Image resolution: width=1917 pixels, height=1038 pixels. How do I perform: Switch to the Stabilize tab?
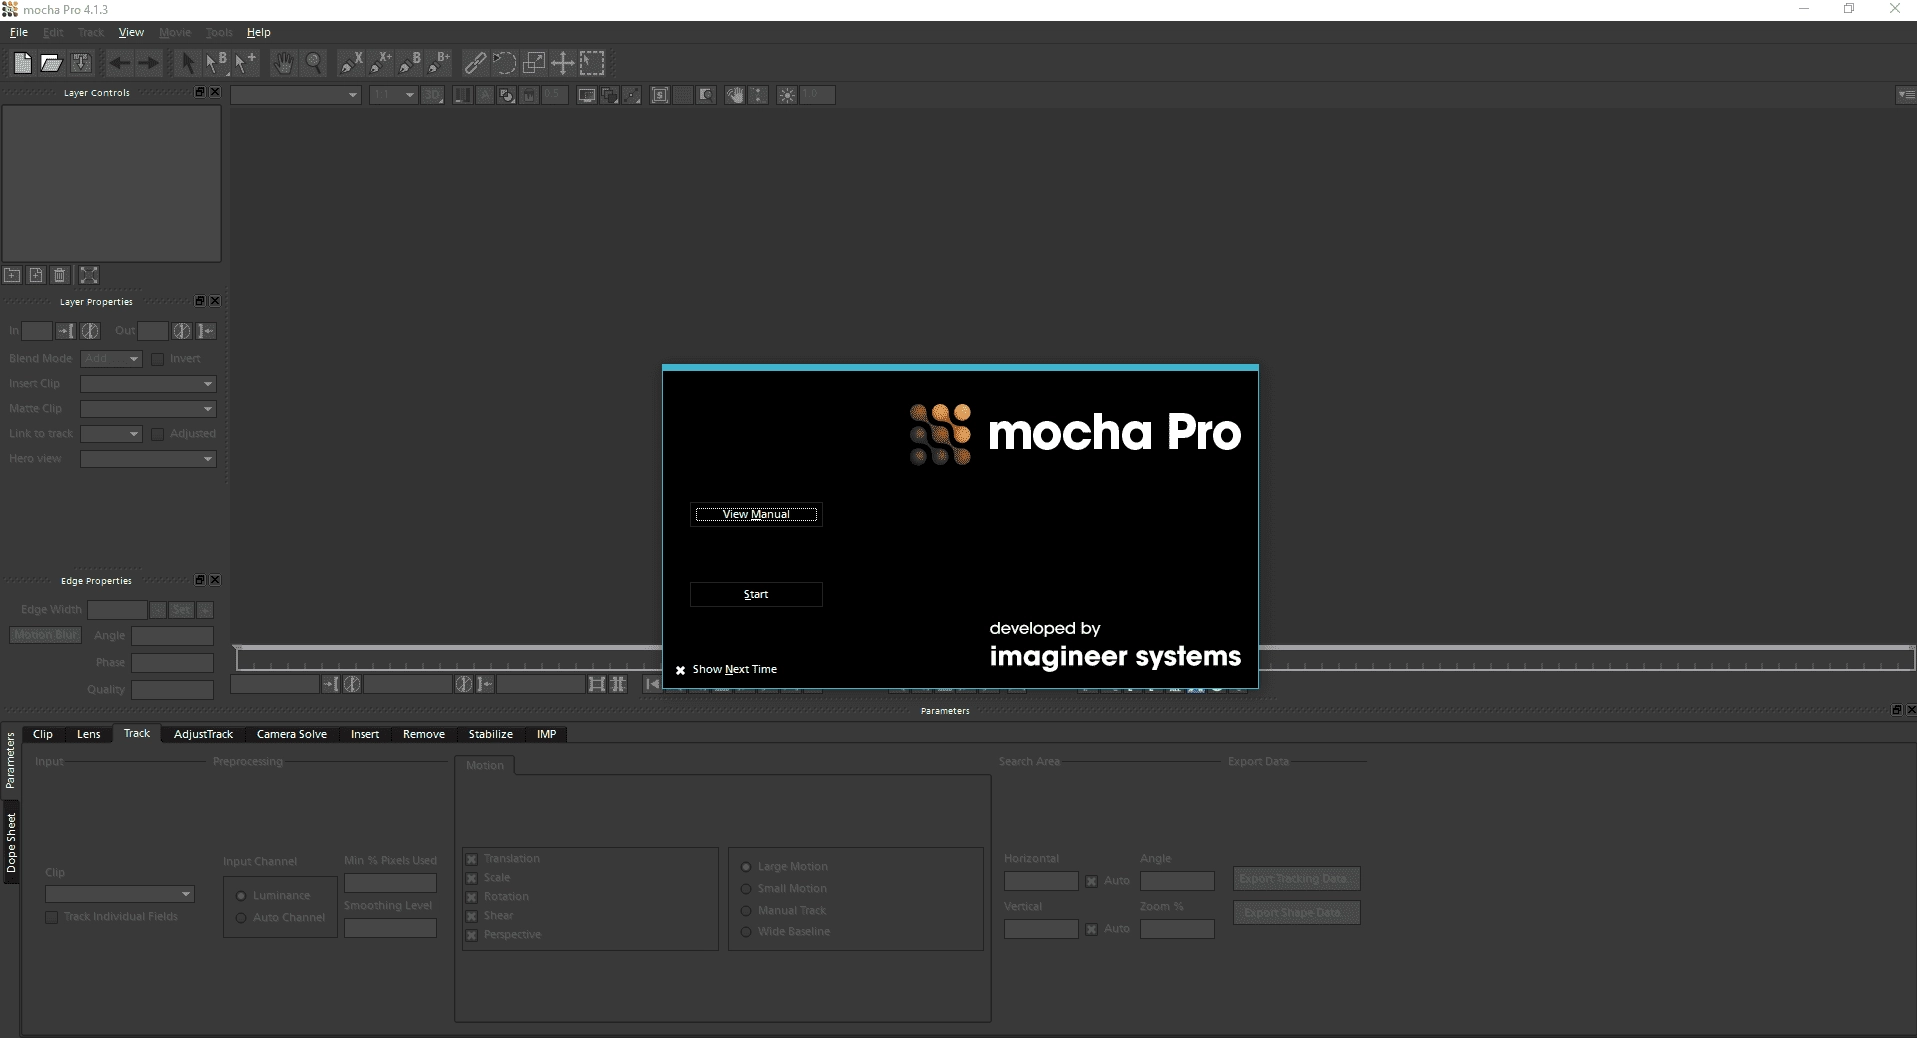(491, 734)
